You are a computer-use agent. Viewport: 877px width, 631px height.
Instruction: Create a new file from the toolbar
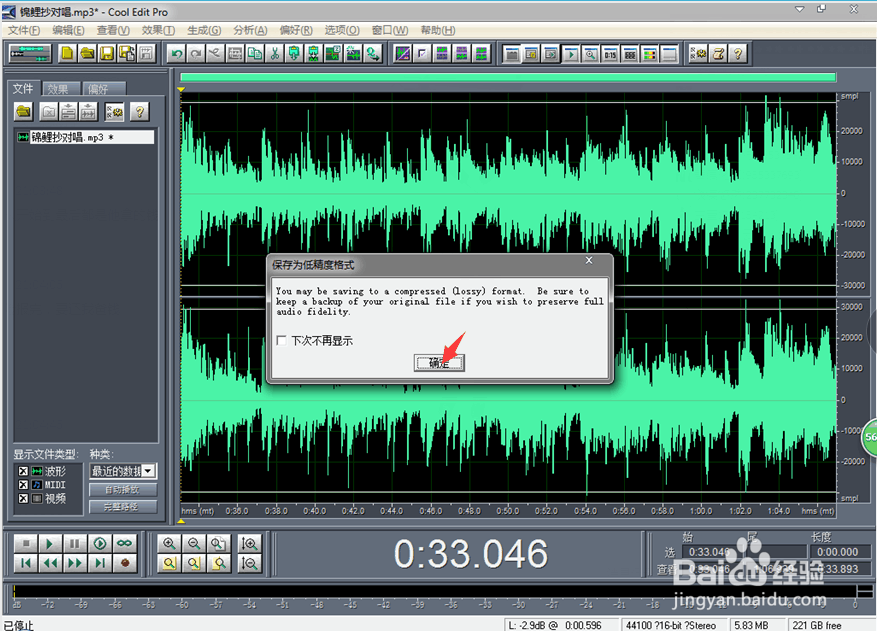pyautogui.click(x=67, y=54)
